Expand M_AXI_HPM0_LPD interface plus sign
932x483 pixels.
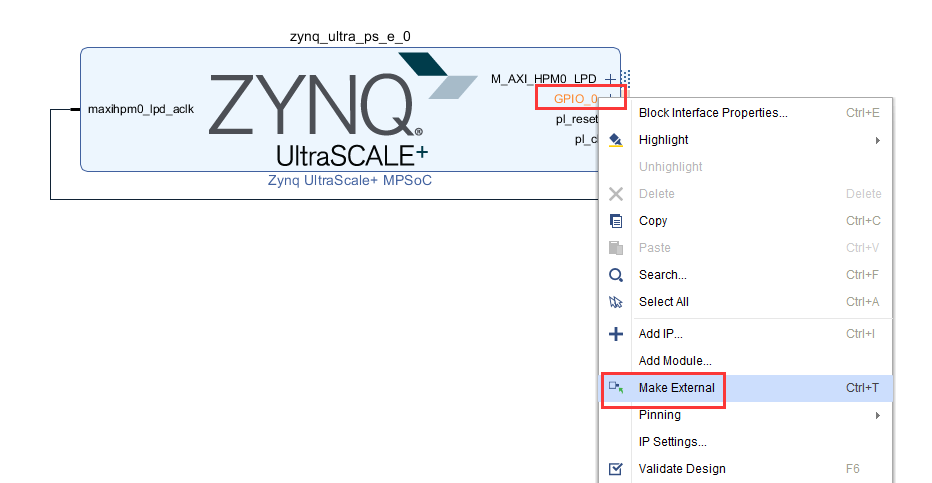610,79
